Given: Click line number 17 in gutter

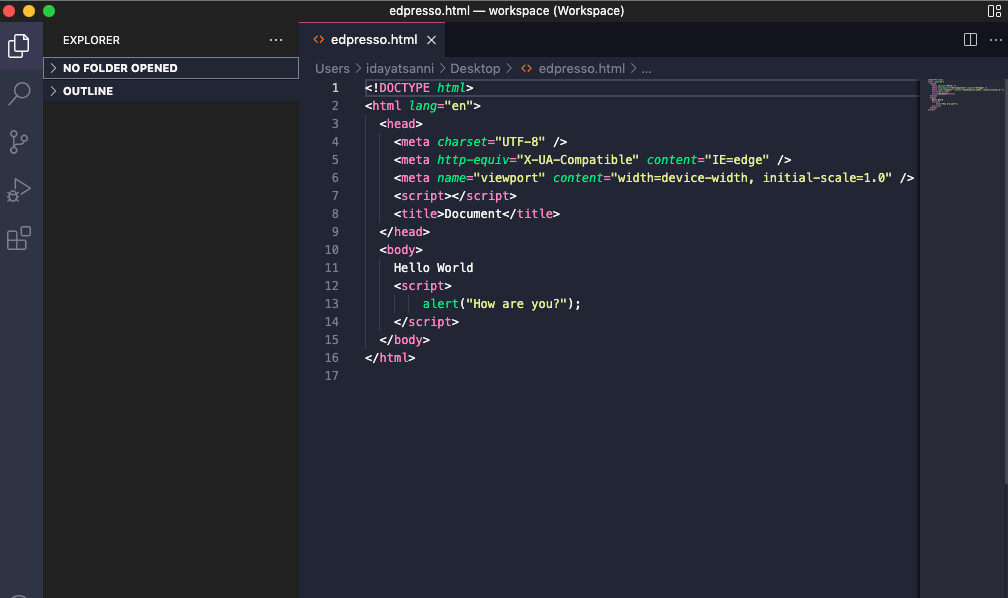Looking at the screenshot, I should 331,376.
